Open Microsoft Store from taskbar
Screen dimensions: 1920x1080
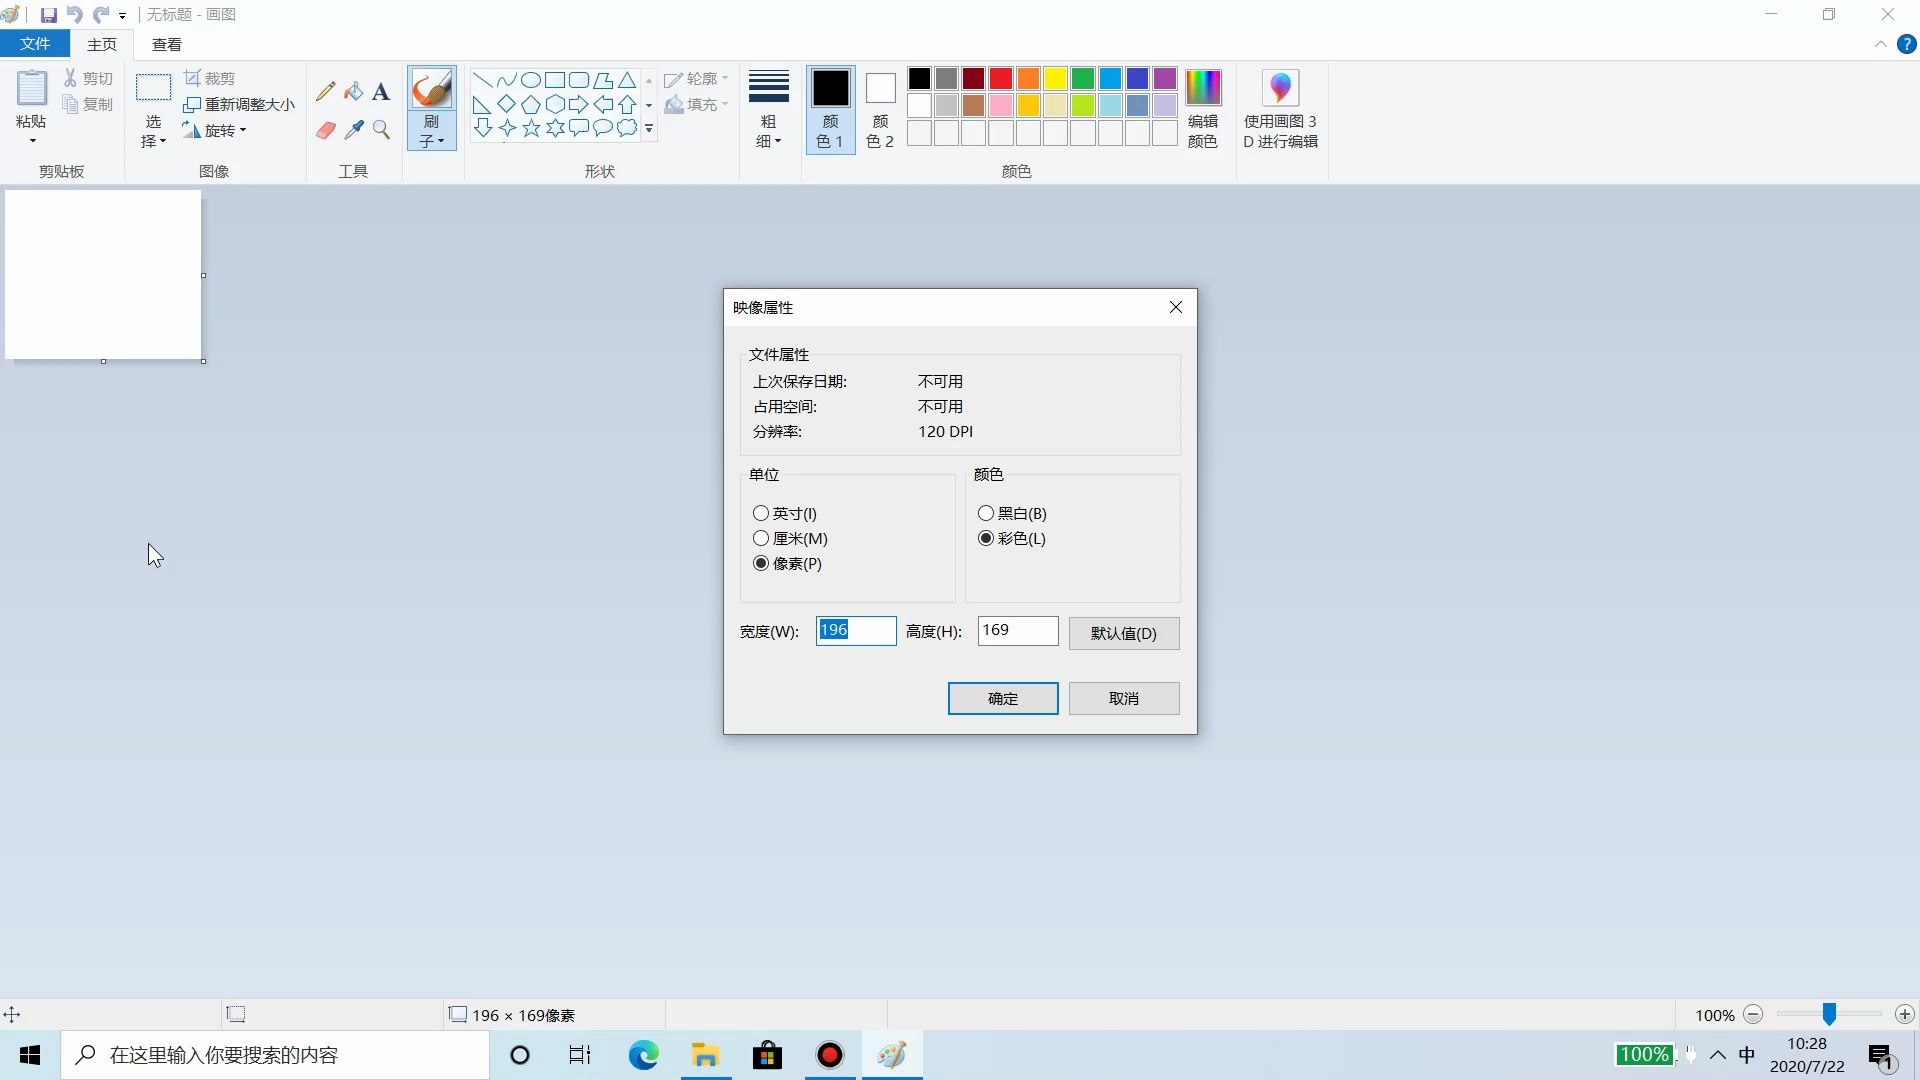coord(767,1055)
